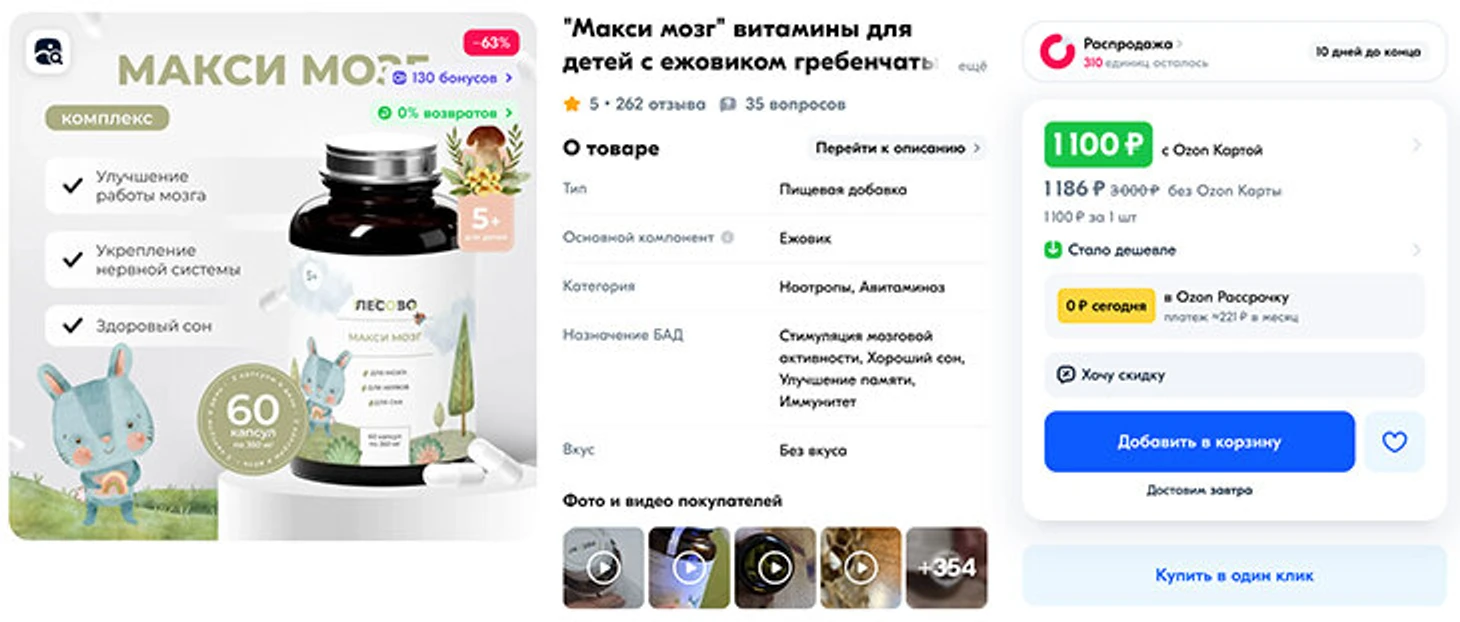Play the fourth customer video thumbnail
The image size is (1460, 622).
point(861,568)
